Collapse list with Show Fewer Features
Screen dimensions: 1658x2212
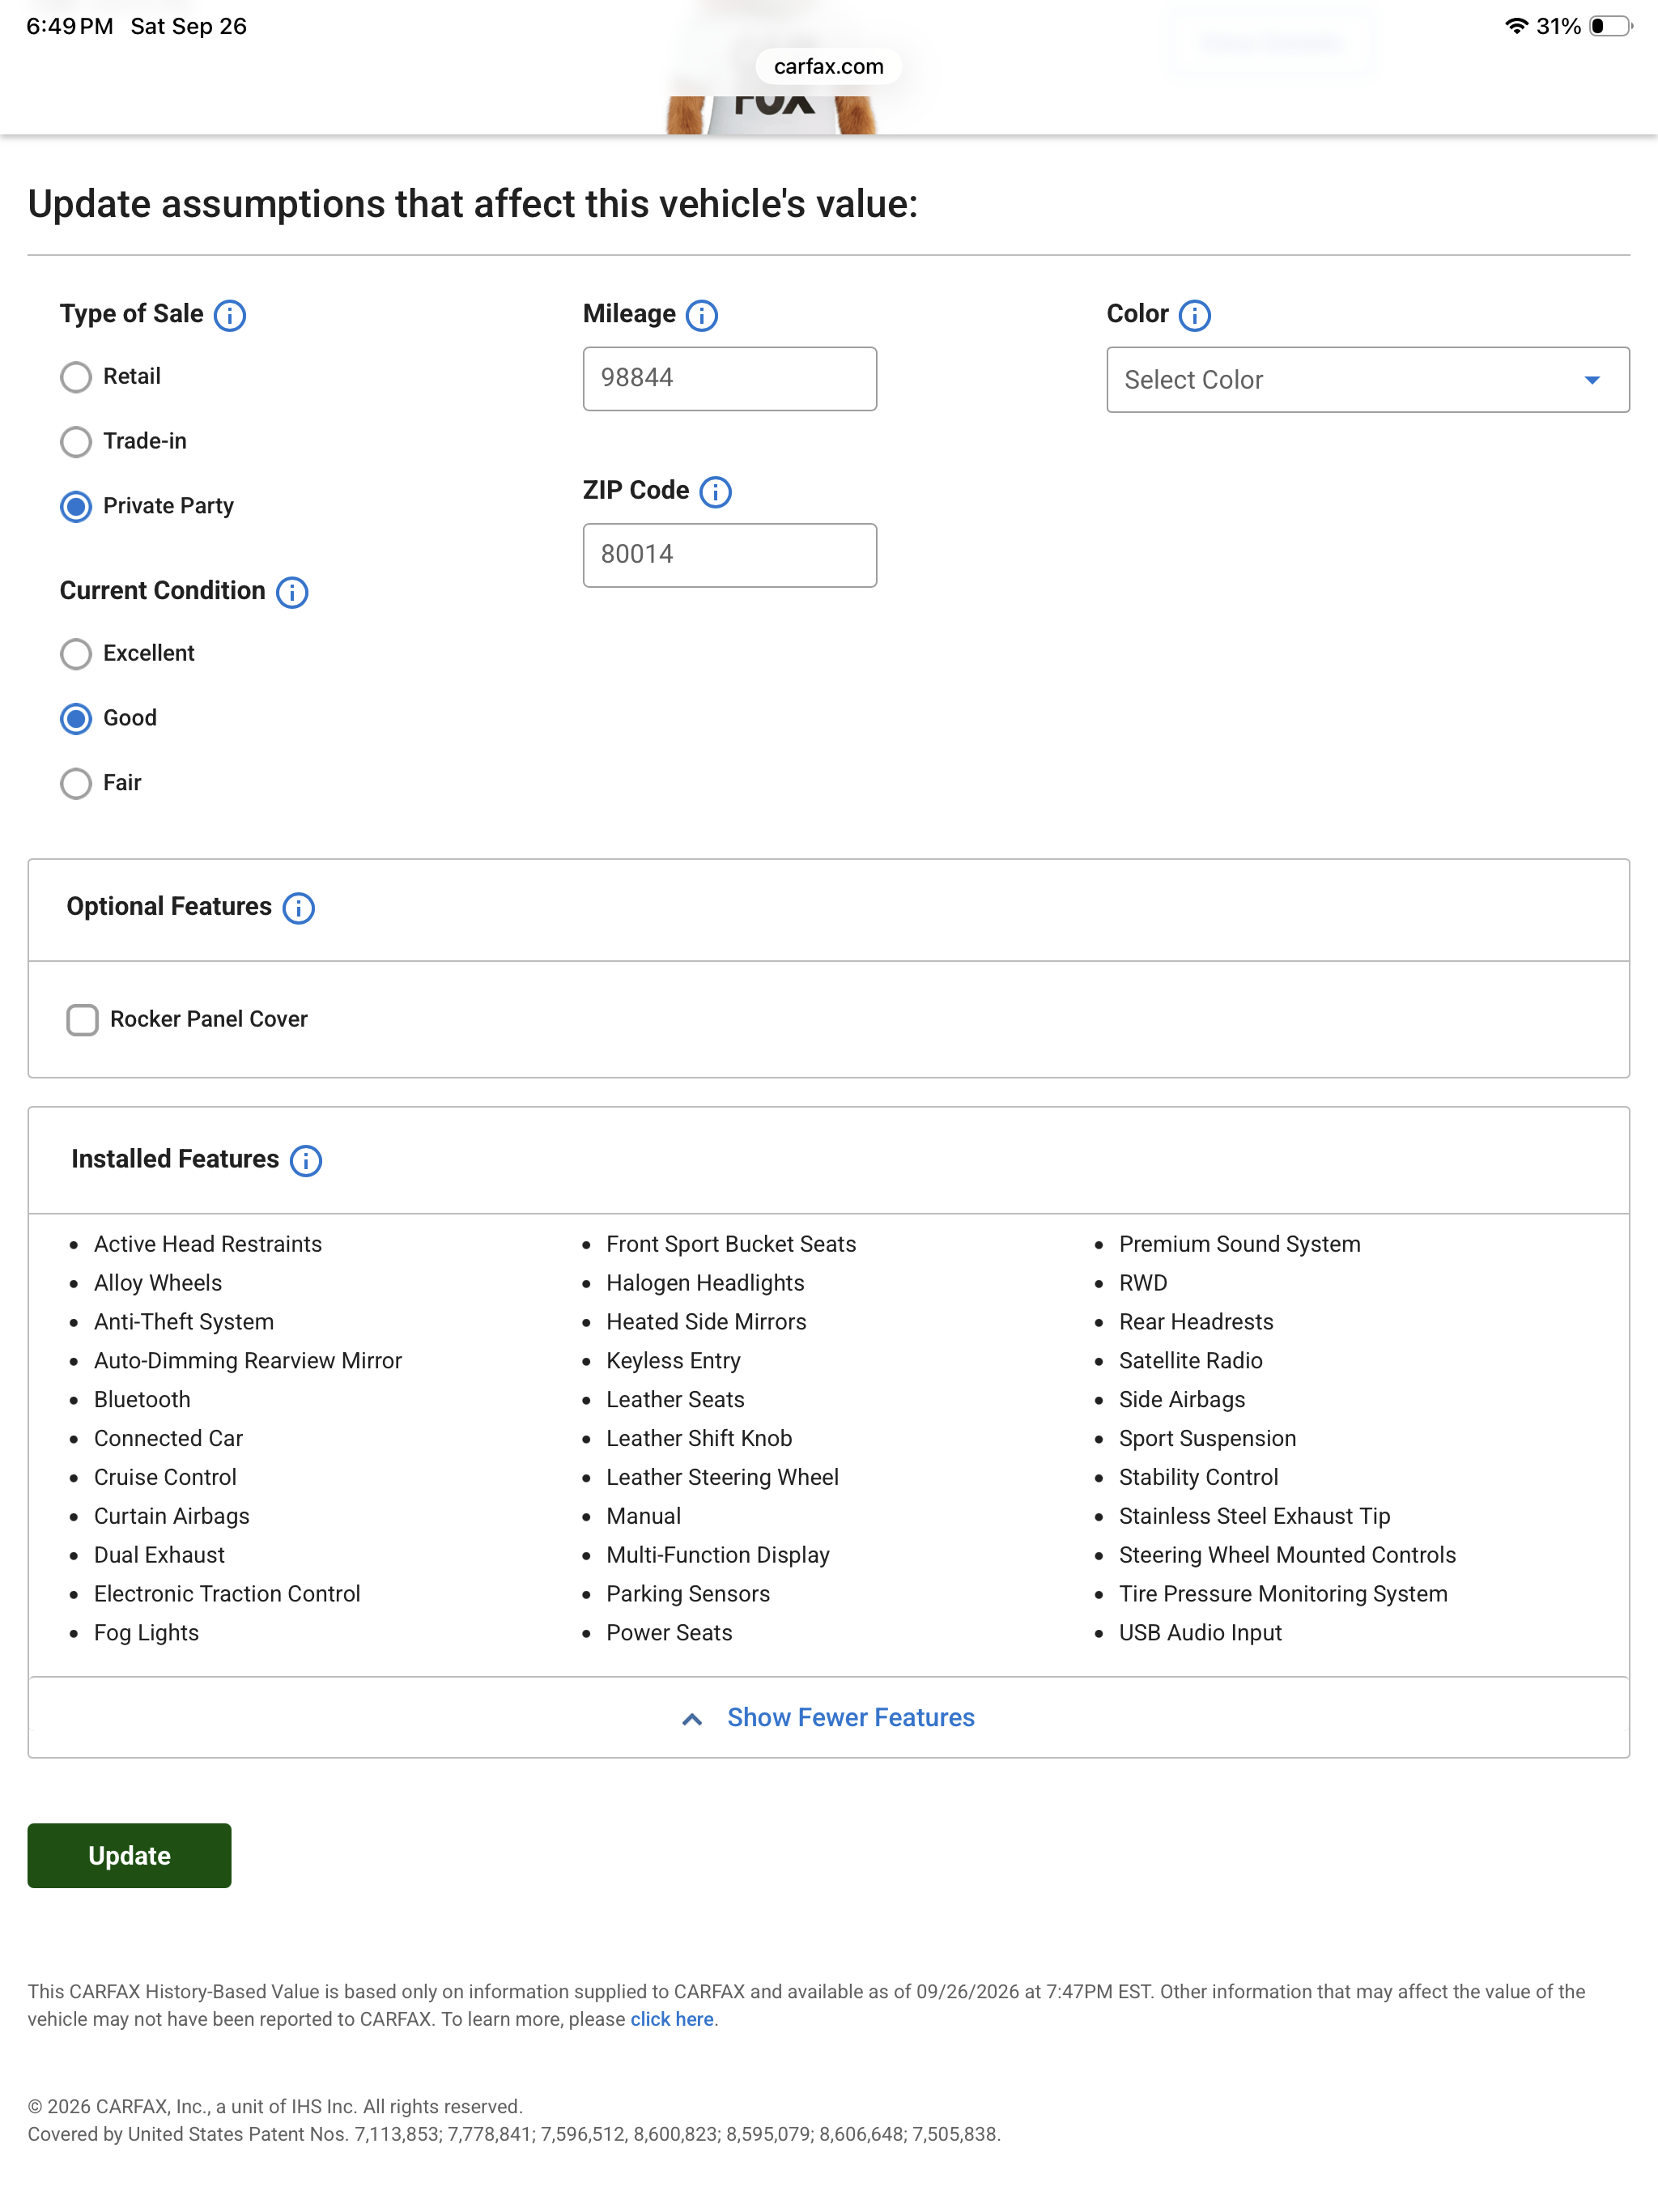click(850, 1717)
